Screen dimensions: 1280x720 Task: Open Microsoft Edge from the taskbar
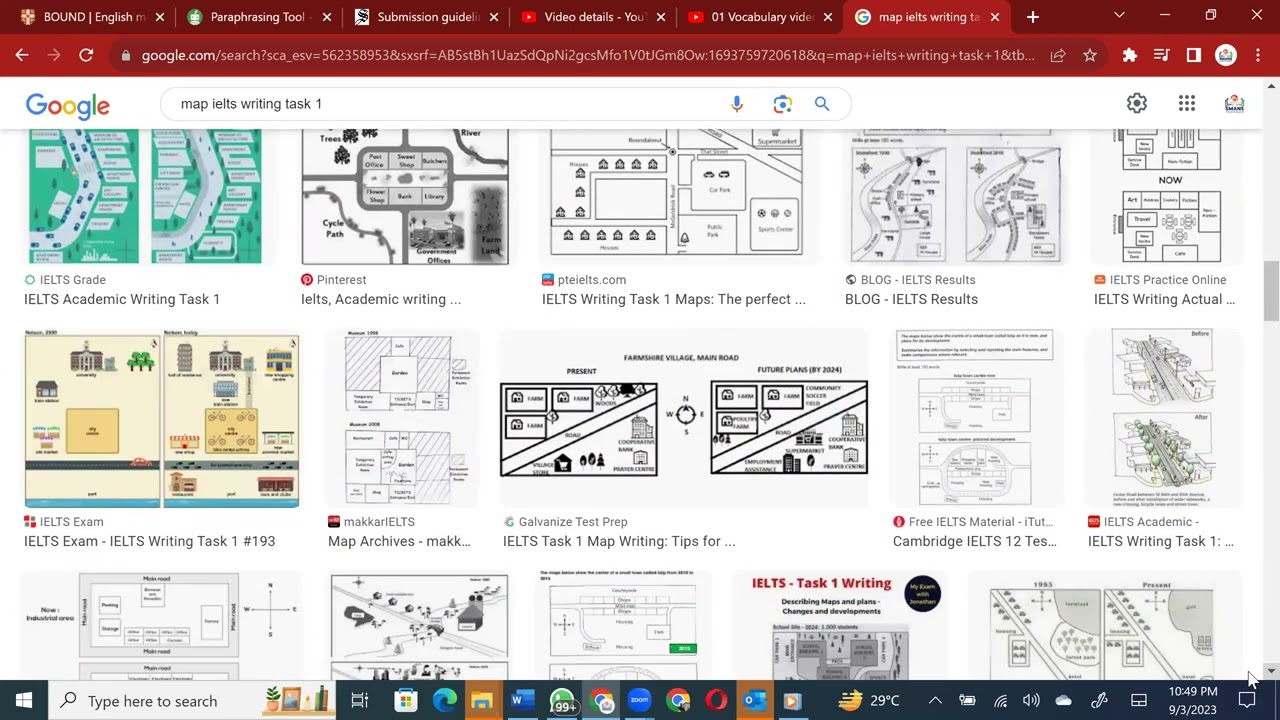pyautogui.click(x=444, y=701)
